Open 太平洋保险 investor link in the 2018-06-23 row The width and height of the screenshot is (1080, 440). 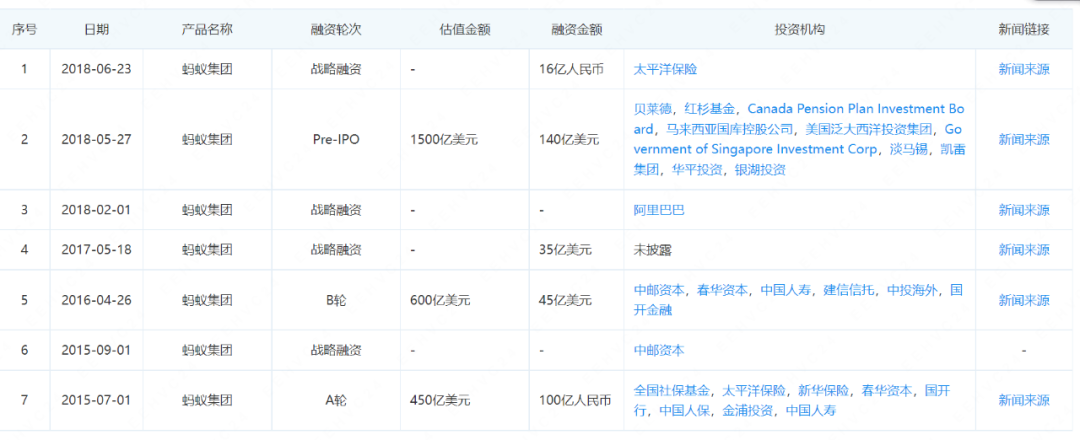[665, 69]
